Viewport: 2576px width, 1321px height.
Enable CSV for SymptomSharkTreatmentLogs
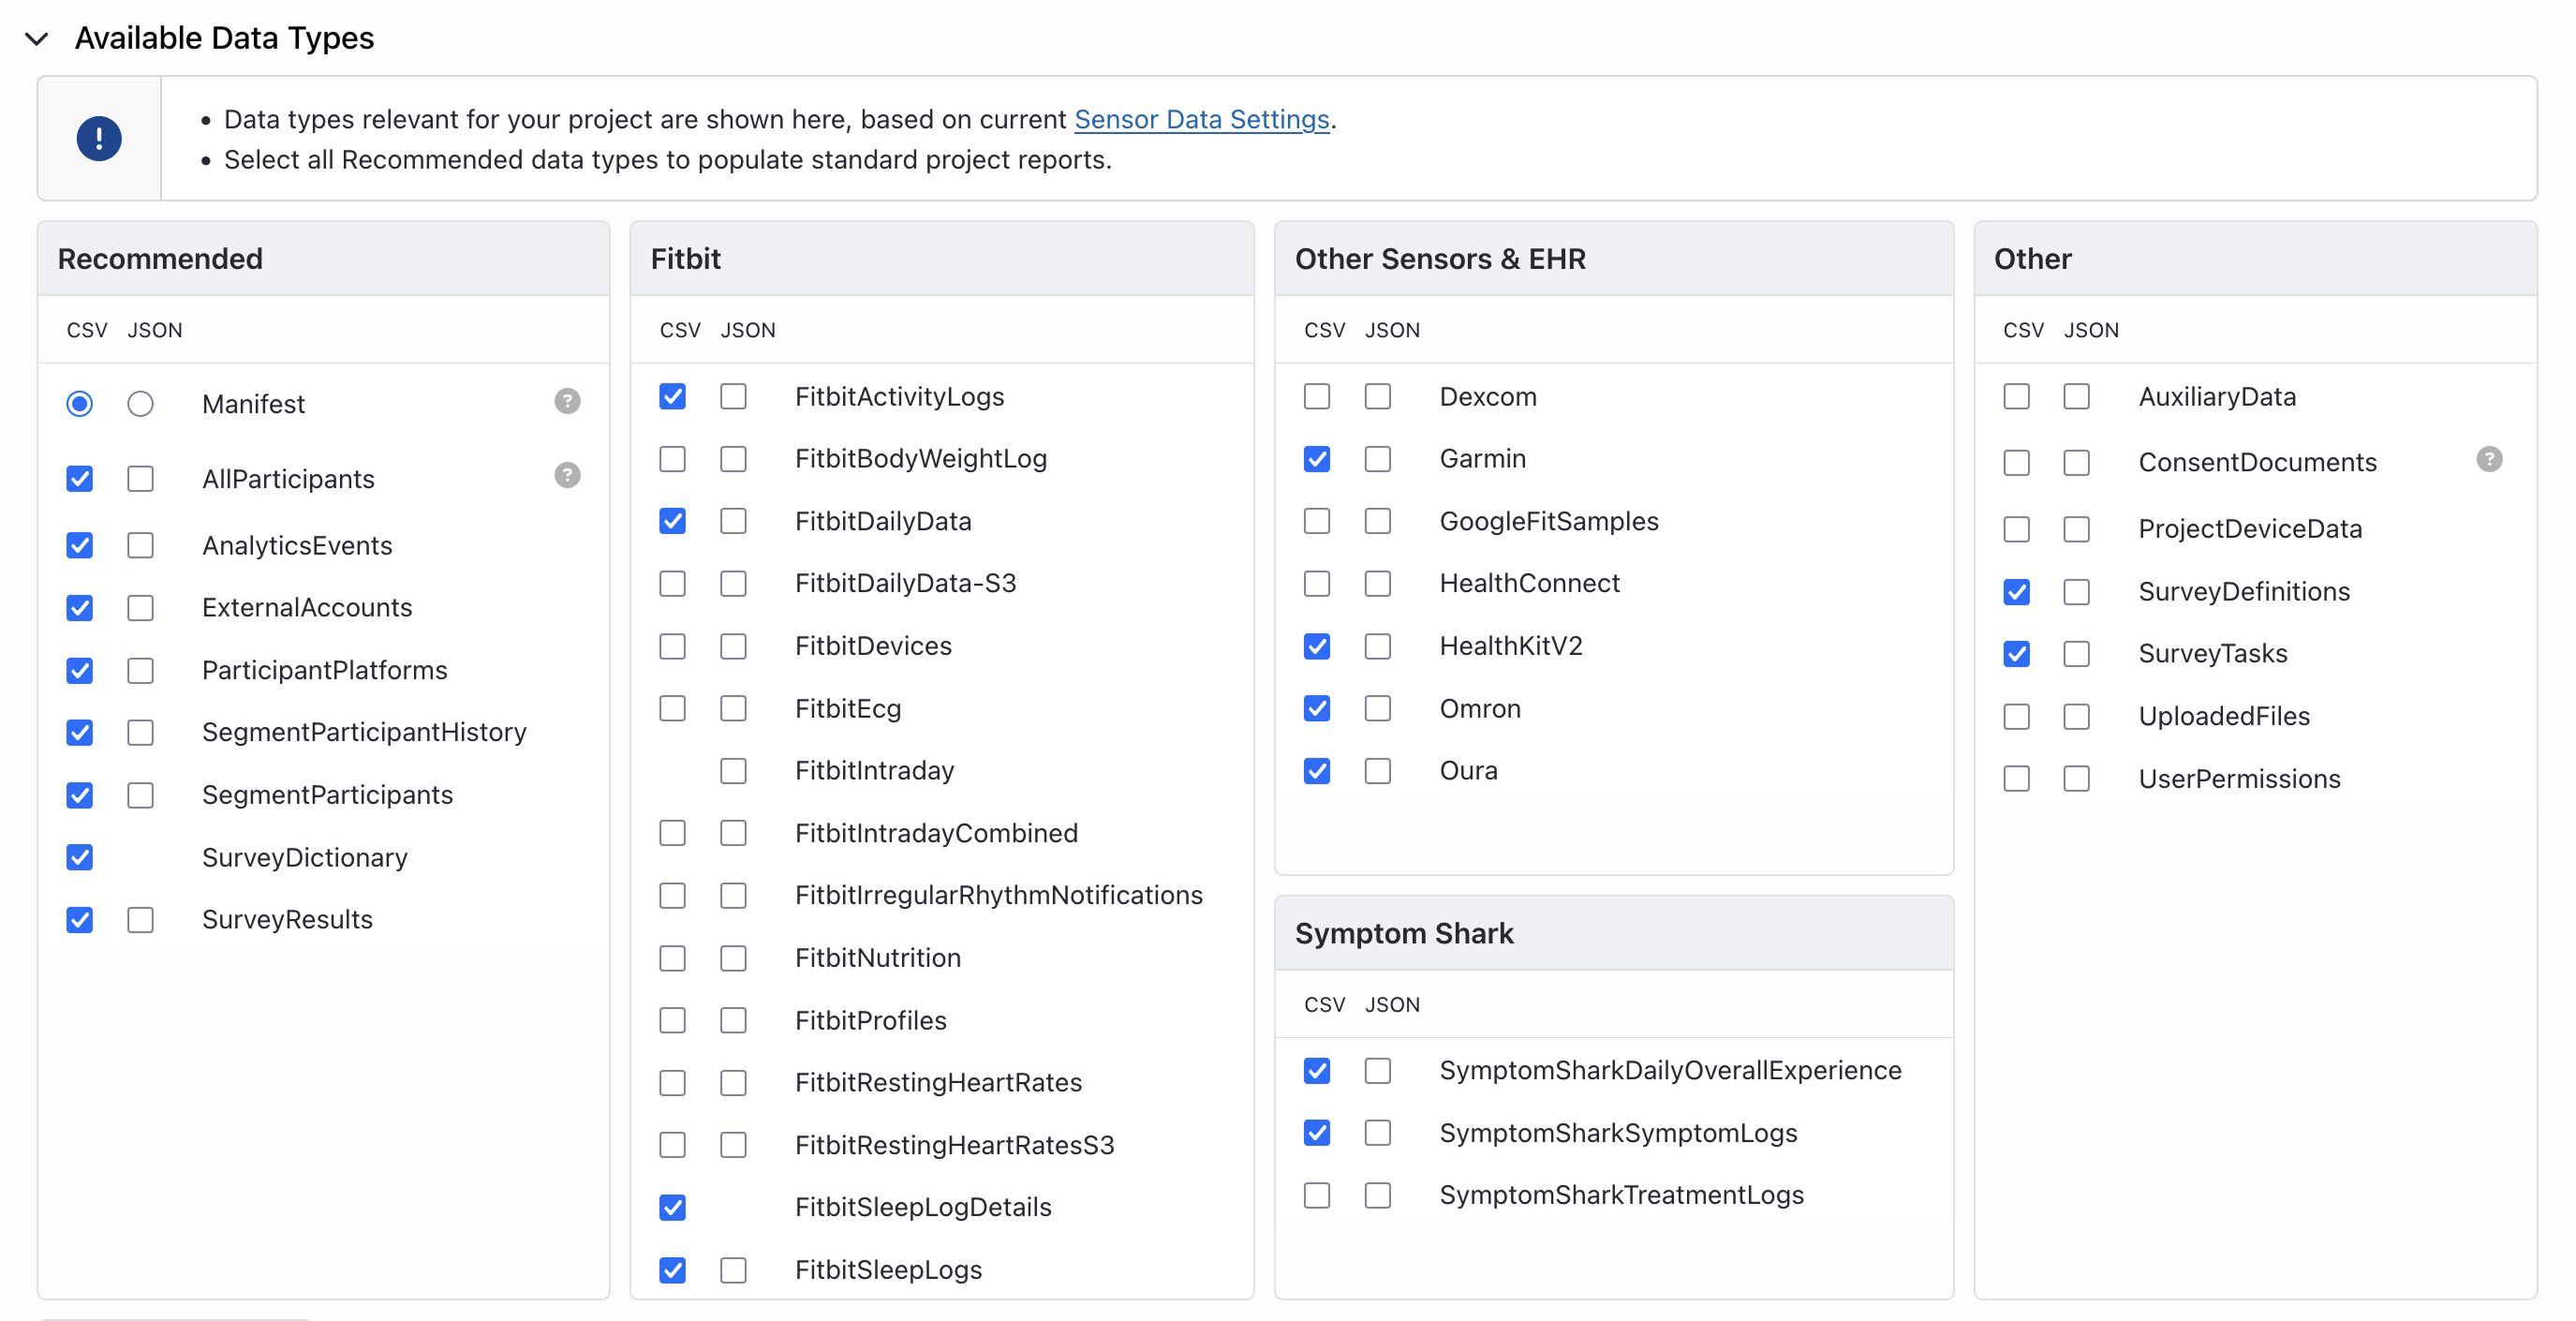click(1317, 1195)
